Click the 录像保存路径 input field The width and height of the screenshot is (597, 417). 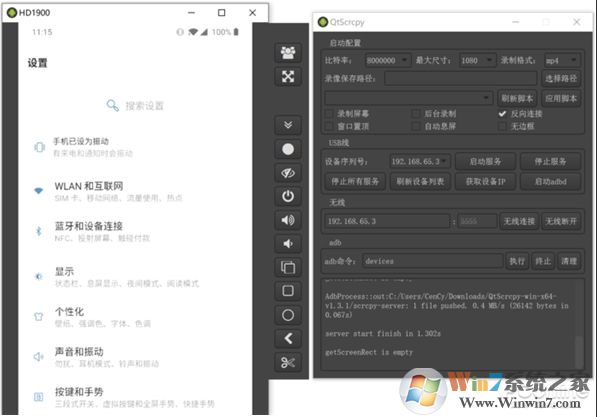461,78
